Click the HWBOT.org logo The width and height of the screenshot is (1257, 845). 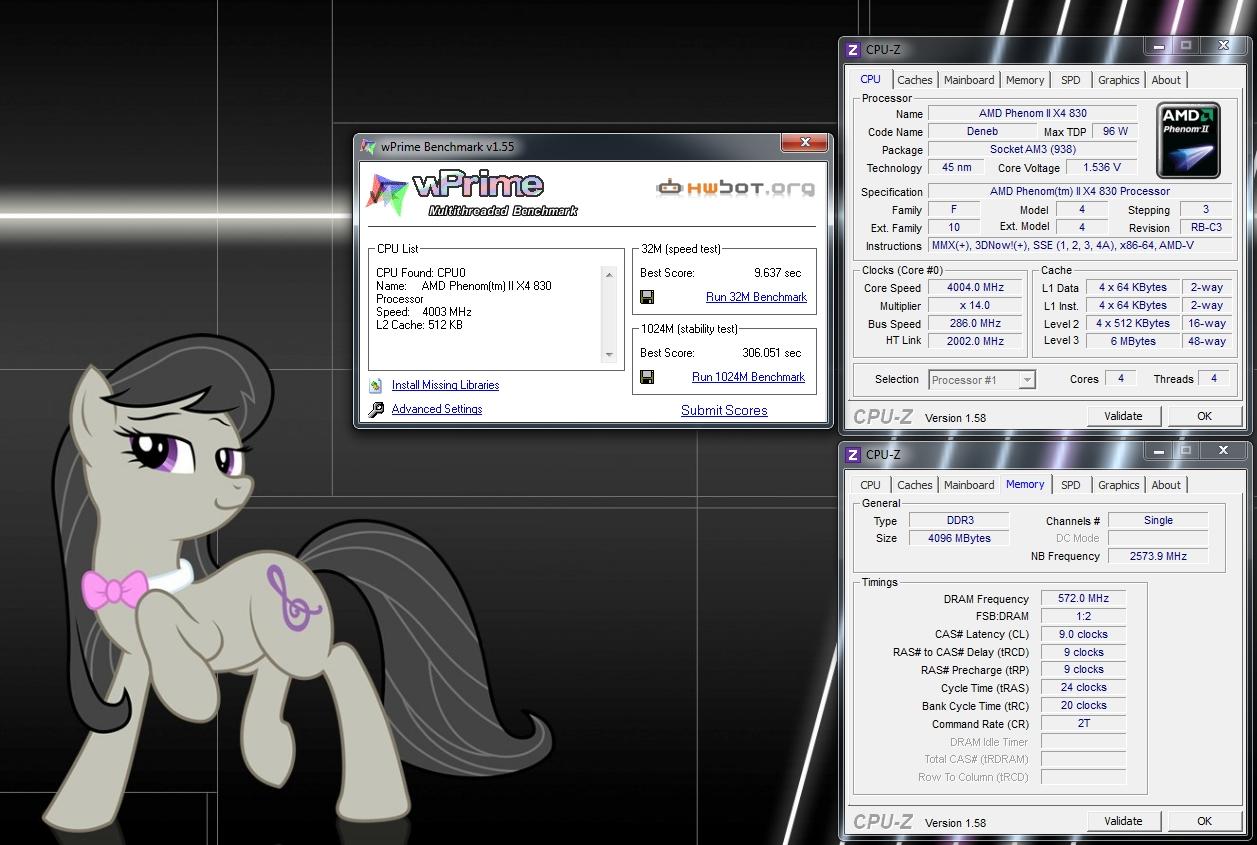735,187
